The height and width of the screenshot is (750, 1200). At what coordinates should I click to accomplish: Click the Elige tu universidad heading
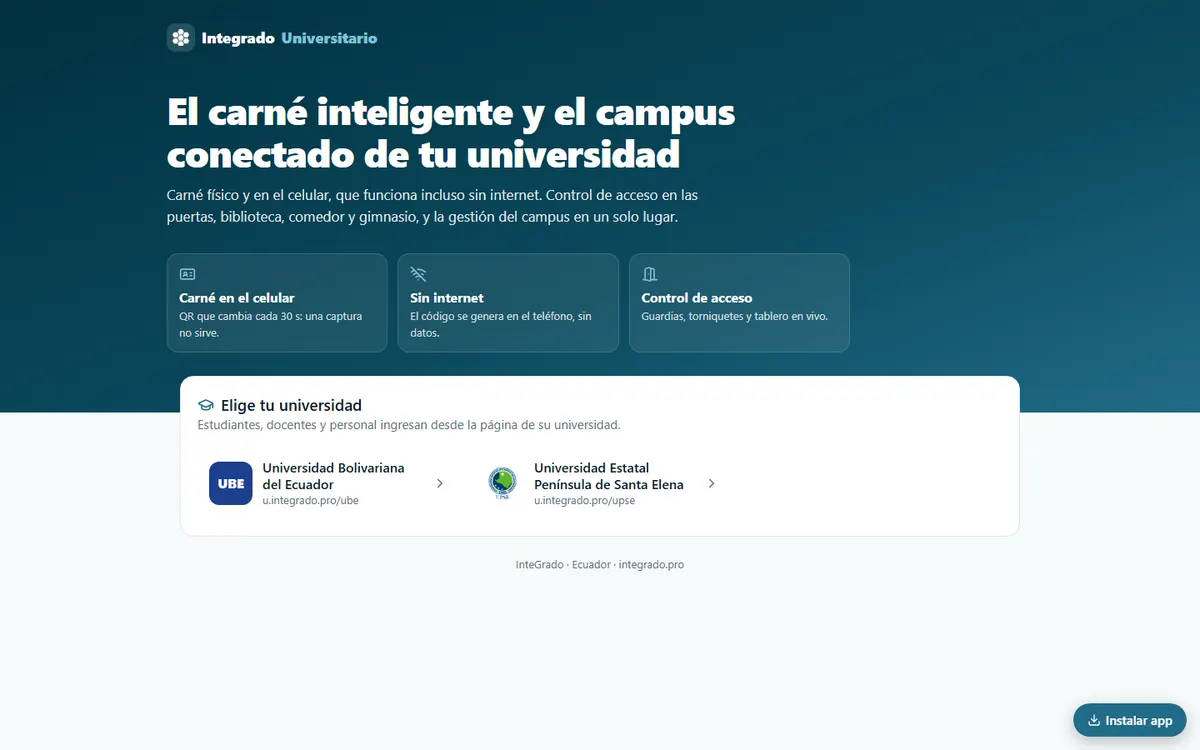pos(291,406)
